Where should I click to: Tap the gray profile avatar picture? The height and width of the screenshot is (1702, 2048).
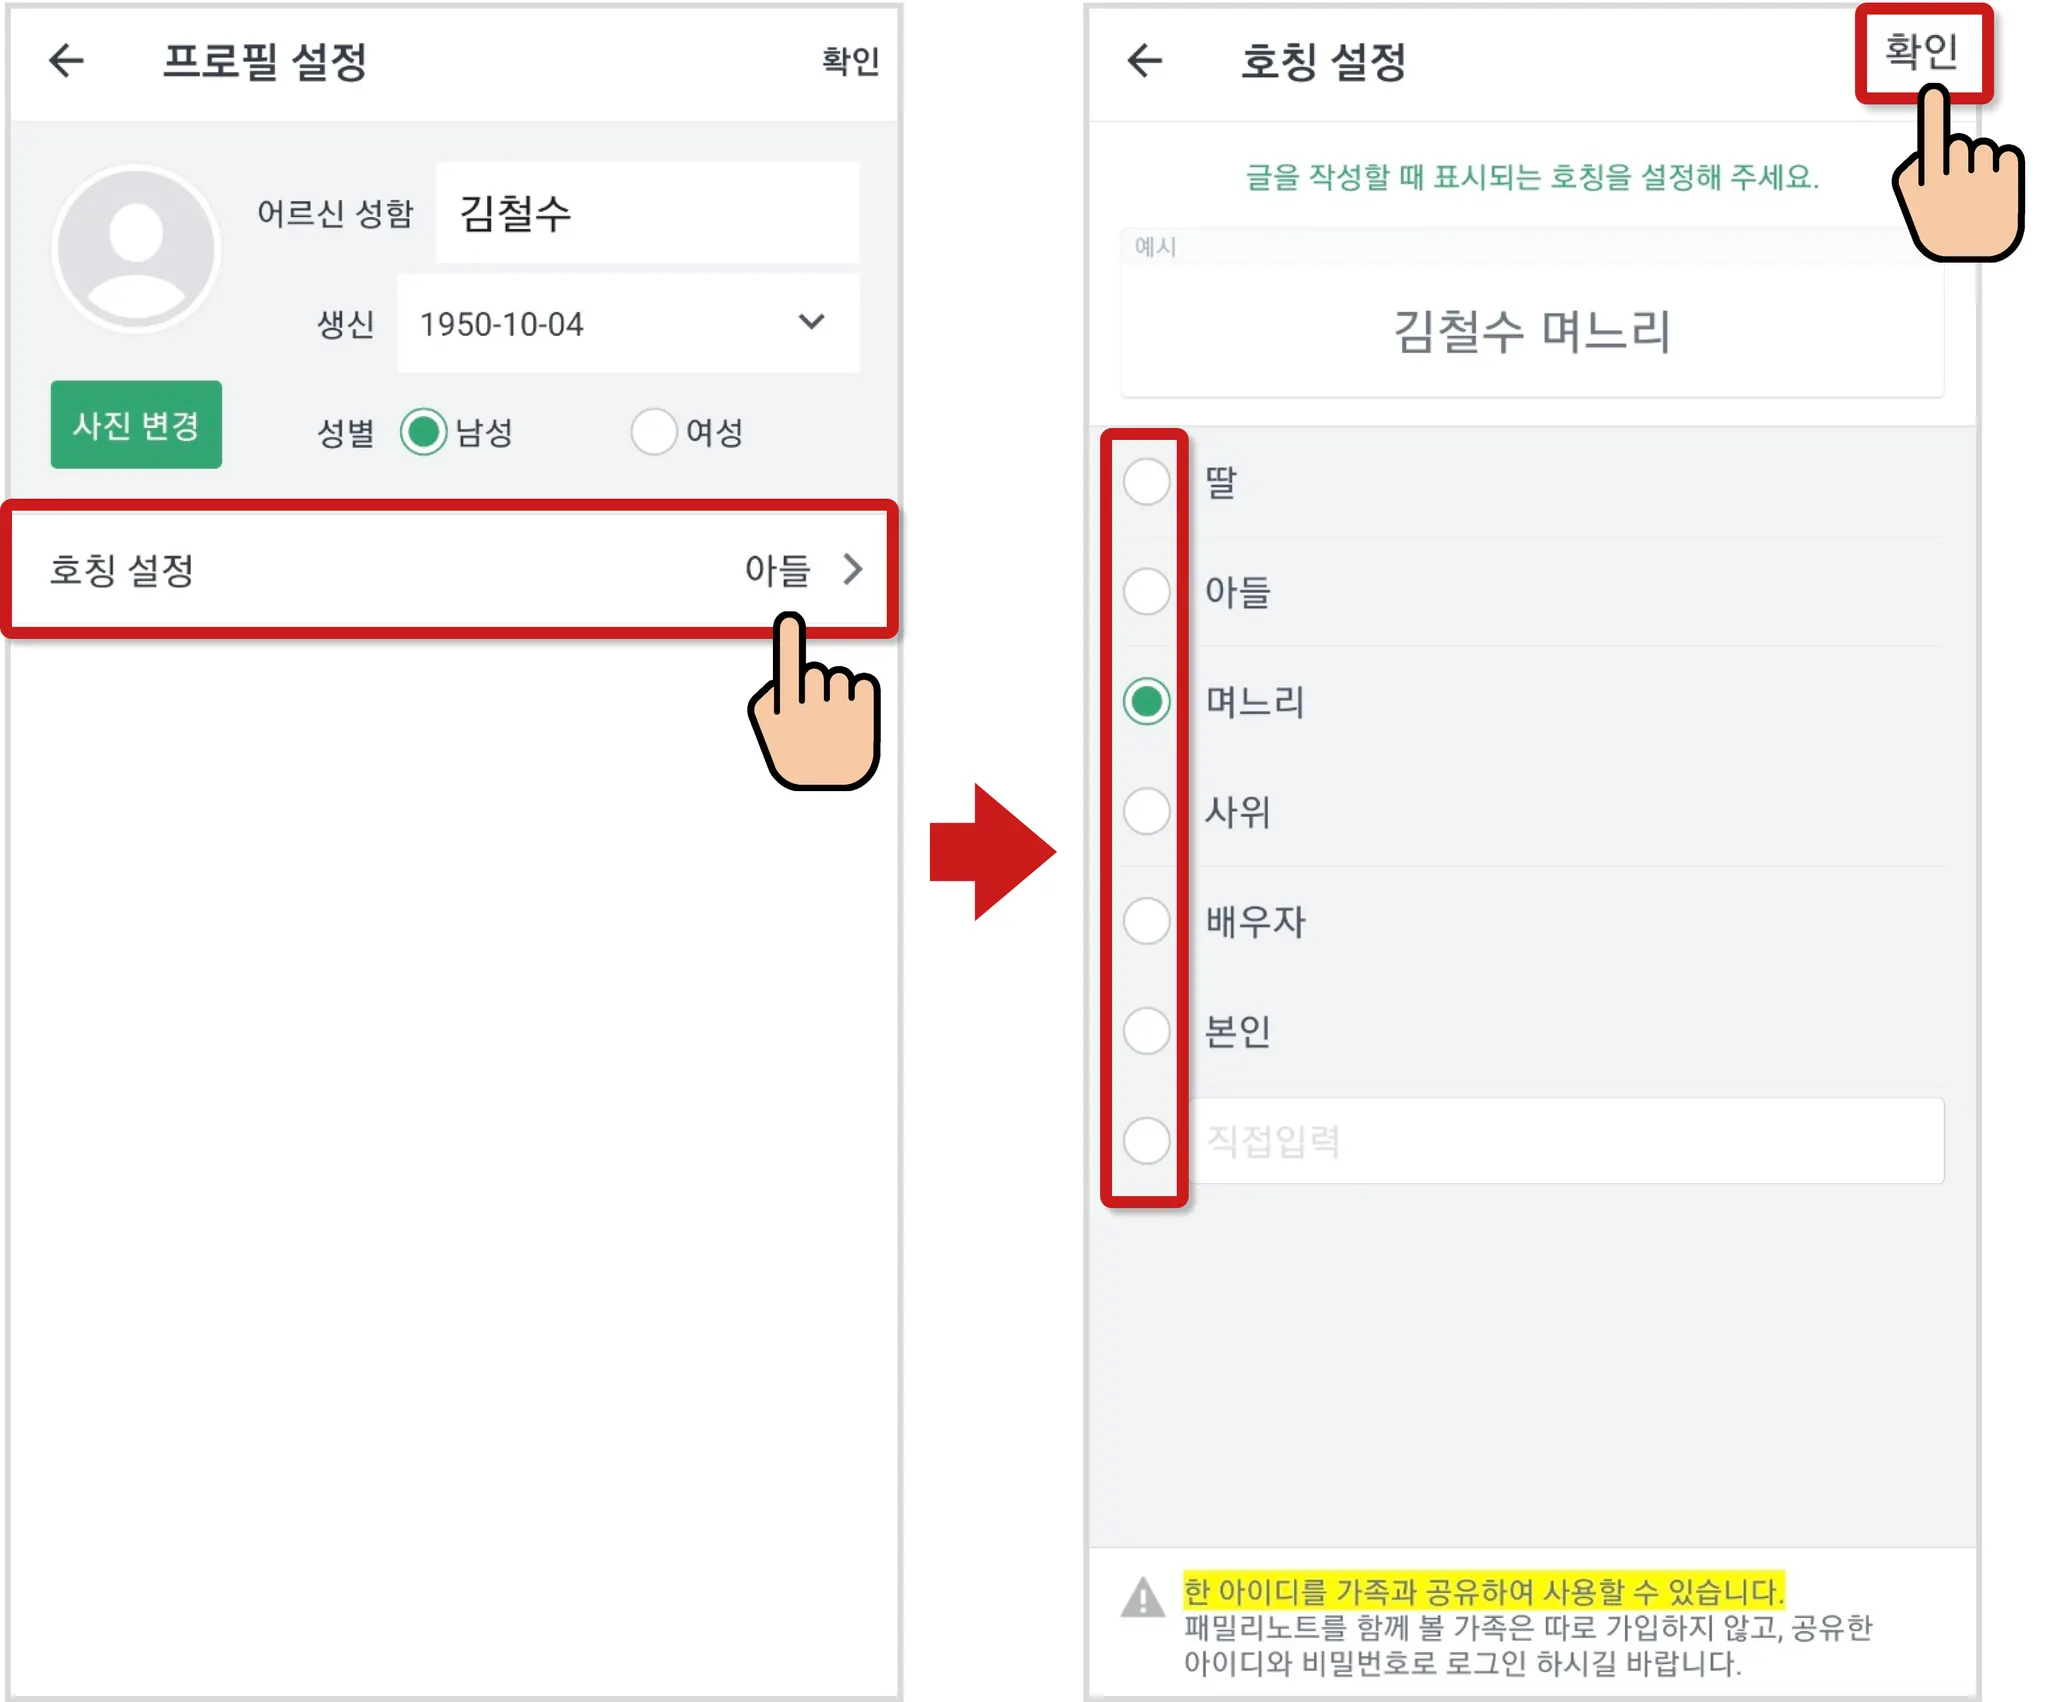(x=136, y=248)
